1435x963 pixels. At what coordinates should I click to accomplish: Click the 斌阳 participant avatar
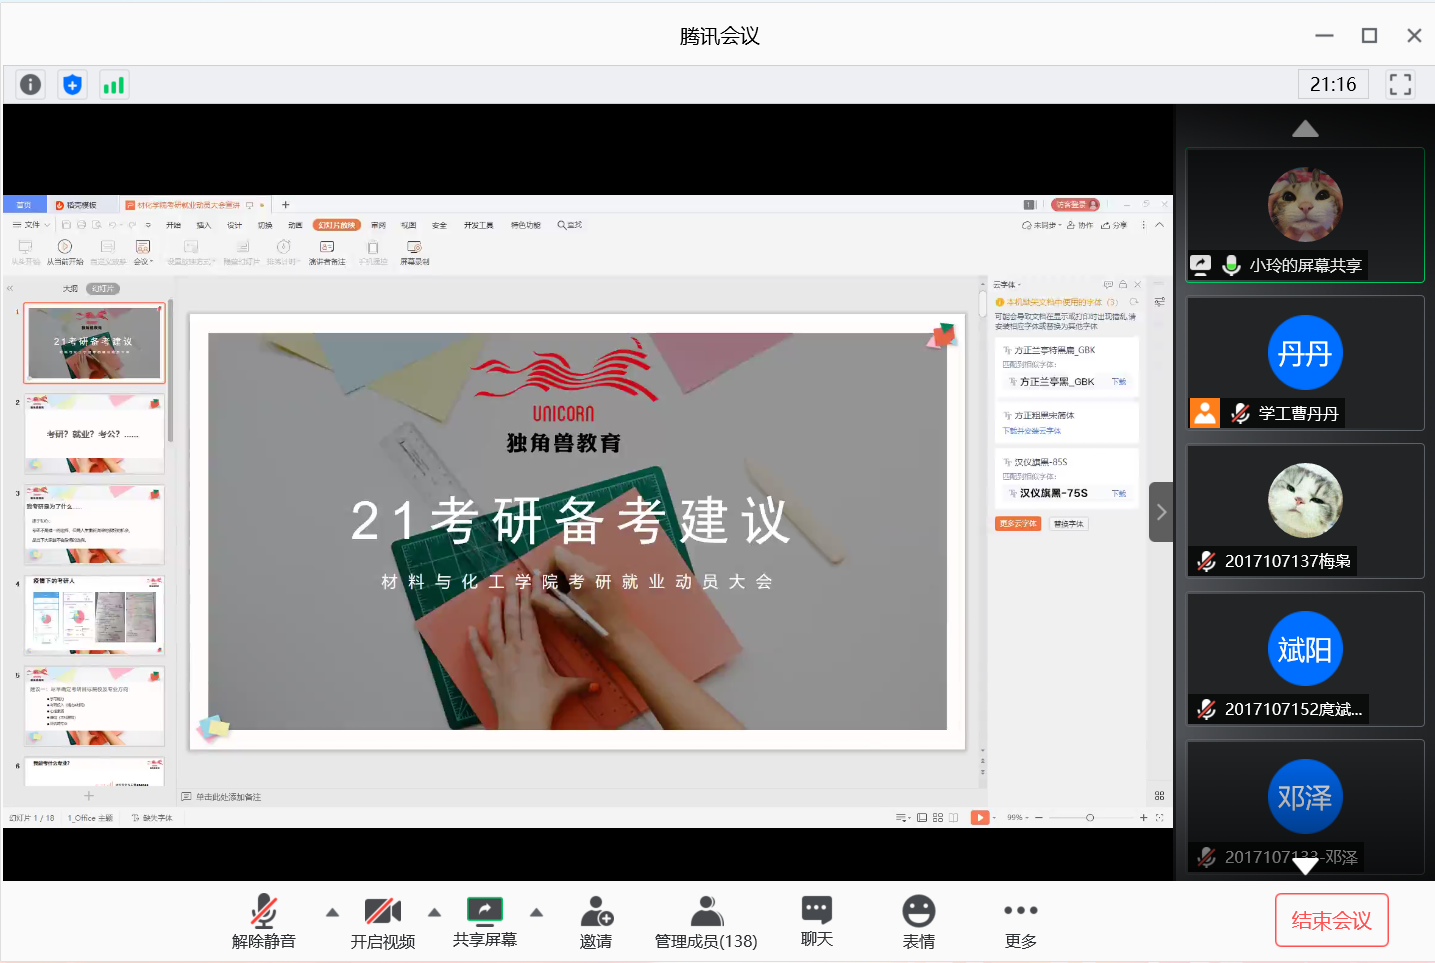(1305, 649)
